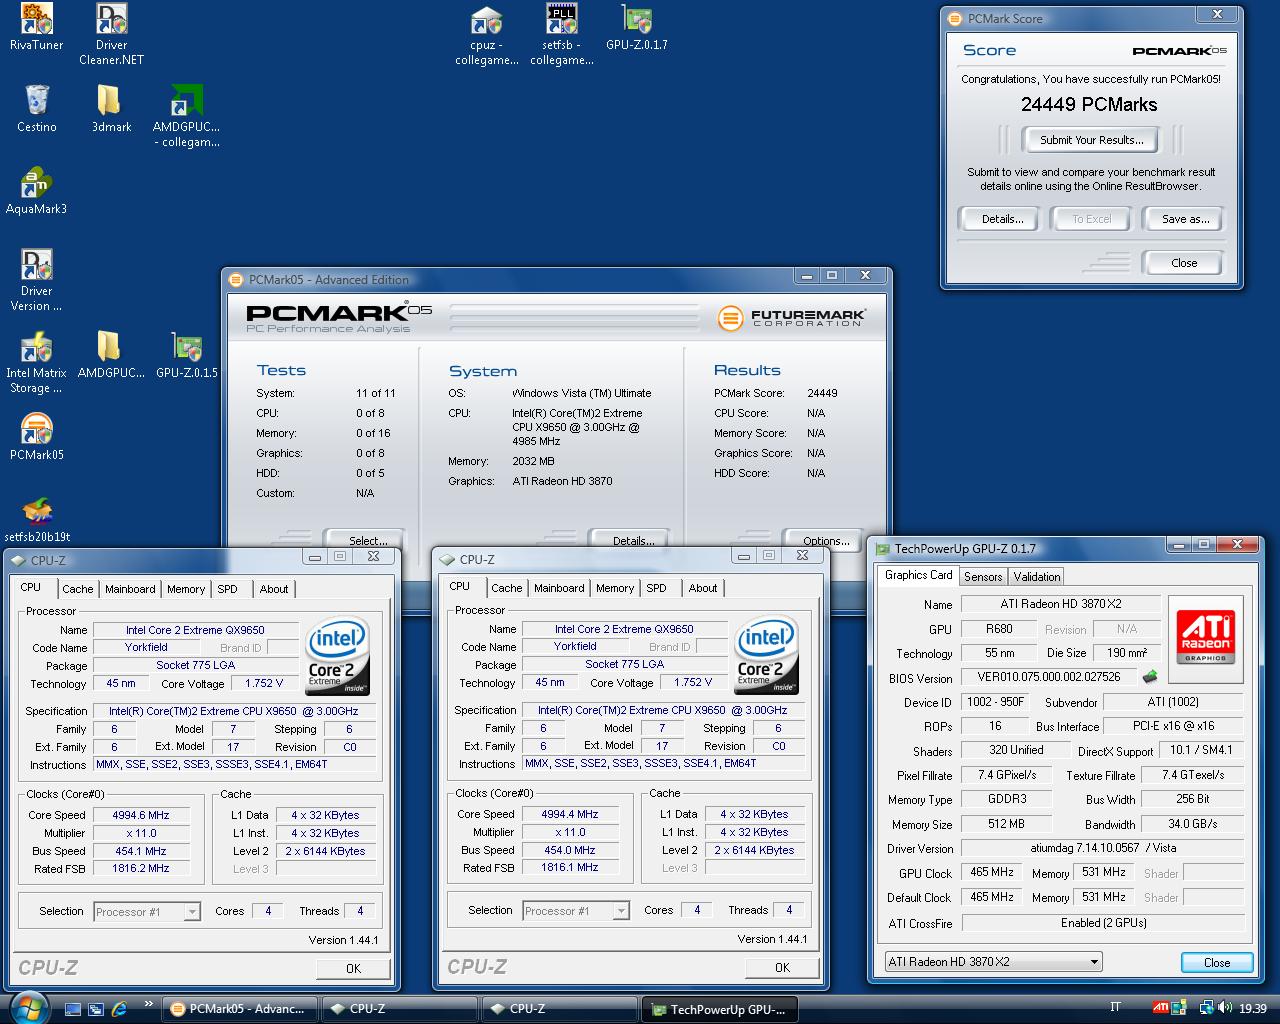Click the '24449 PCMarks' score text
Screen dimensions: 1280x1024
(1089, 104)
